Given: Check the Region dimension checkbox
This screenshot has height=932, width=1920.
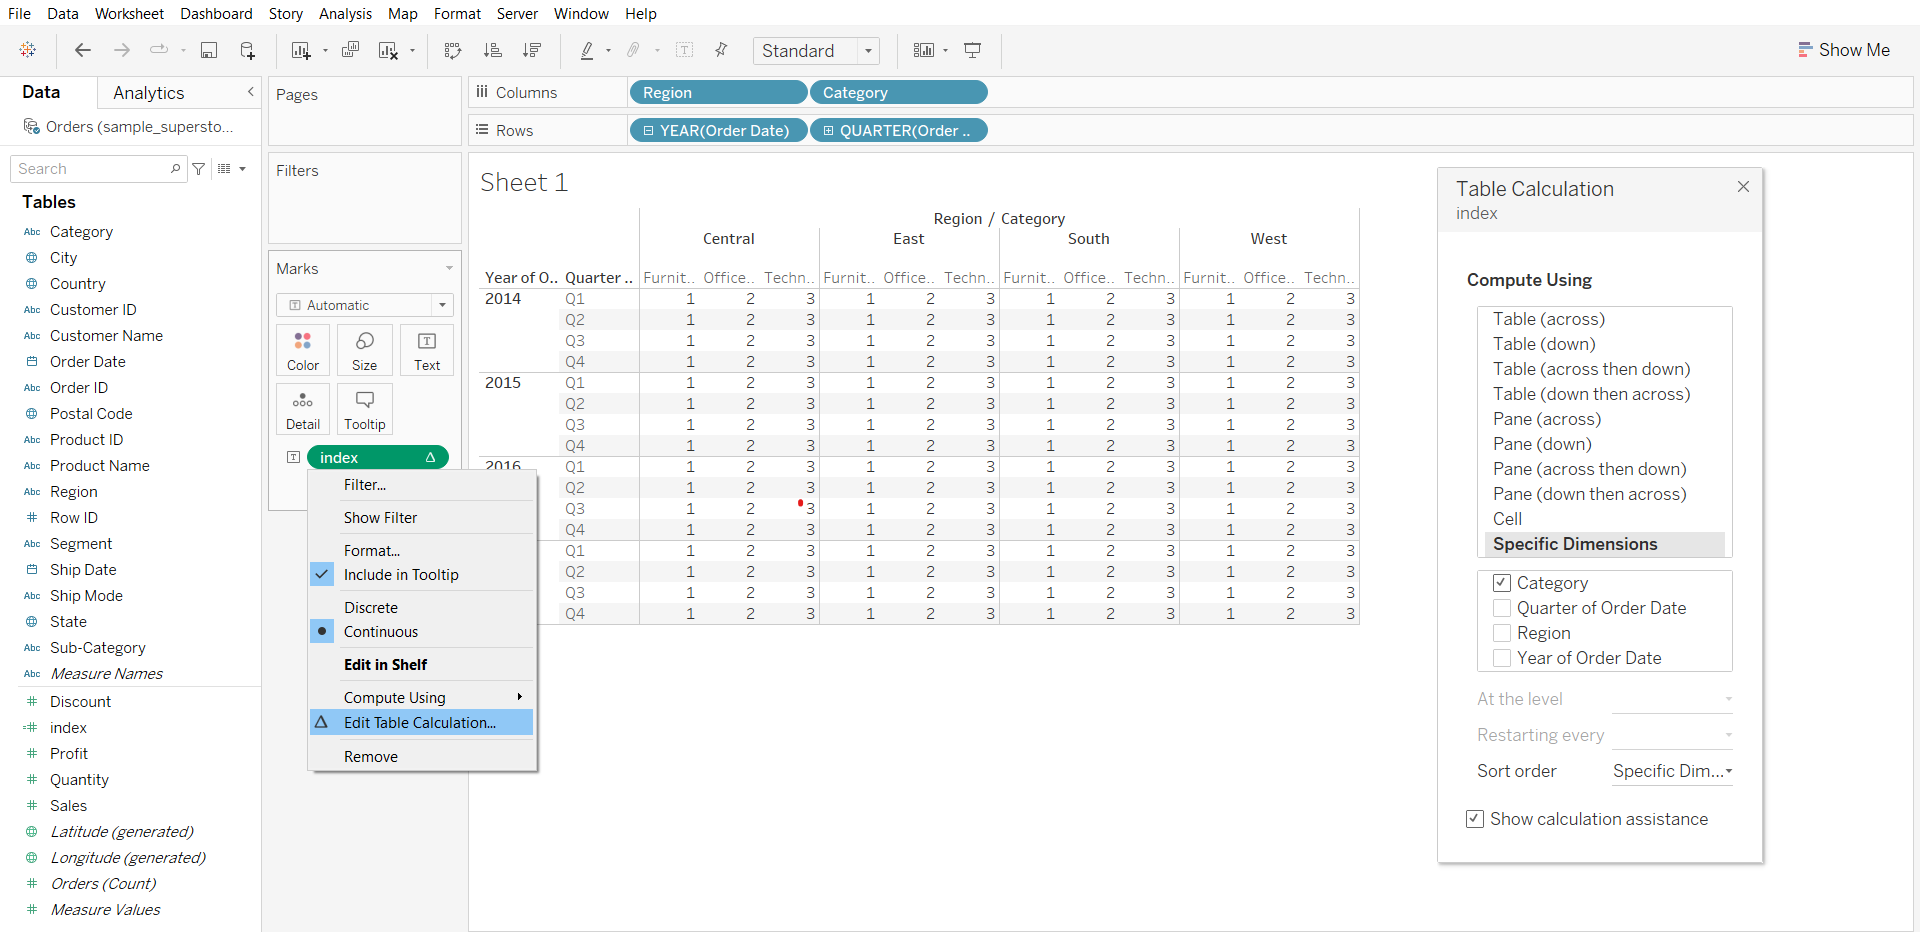Looking at the screenshot, I should click(1502, 633).
